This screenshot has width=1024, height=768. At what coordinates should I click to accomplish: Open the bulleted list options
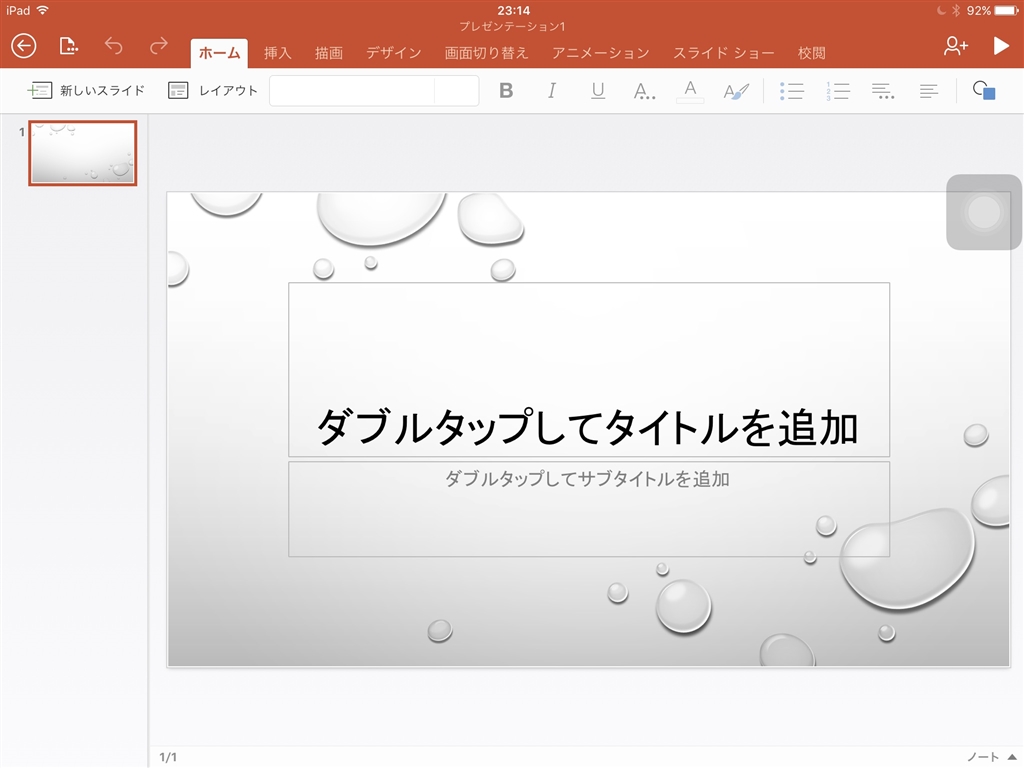click(x=792, y=91)
